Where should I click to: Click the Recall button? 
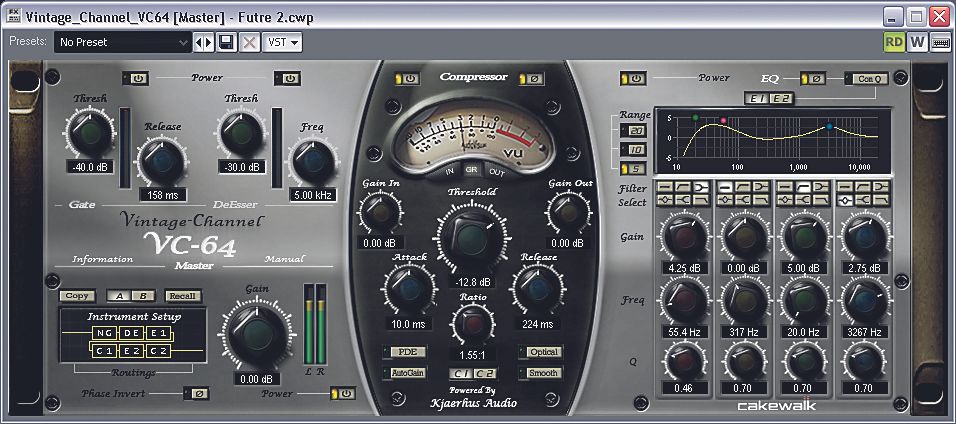(x=182, y=296)
